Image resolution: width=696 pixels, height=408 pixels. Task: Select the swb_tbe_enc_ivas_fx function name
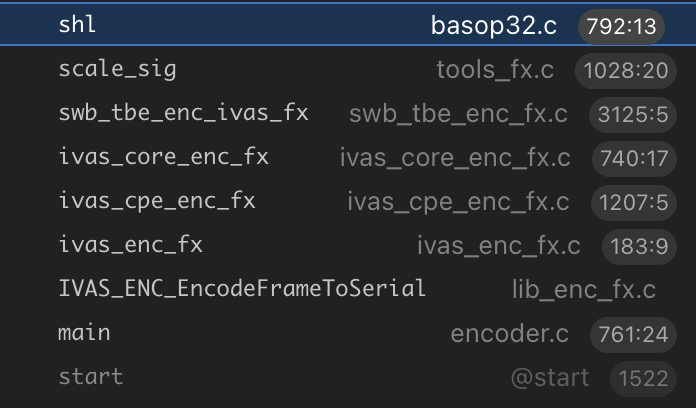coord(183,113)
